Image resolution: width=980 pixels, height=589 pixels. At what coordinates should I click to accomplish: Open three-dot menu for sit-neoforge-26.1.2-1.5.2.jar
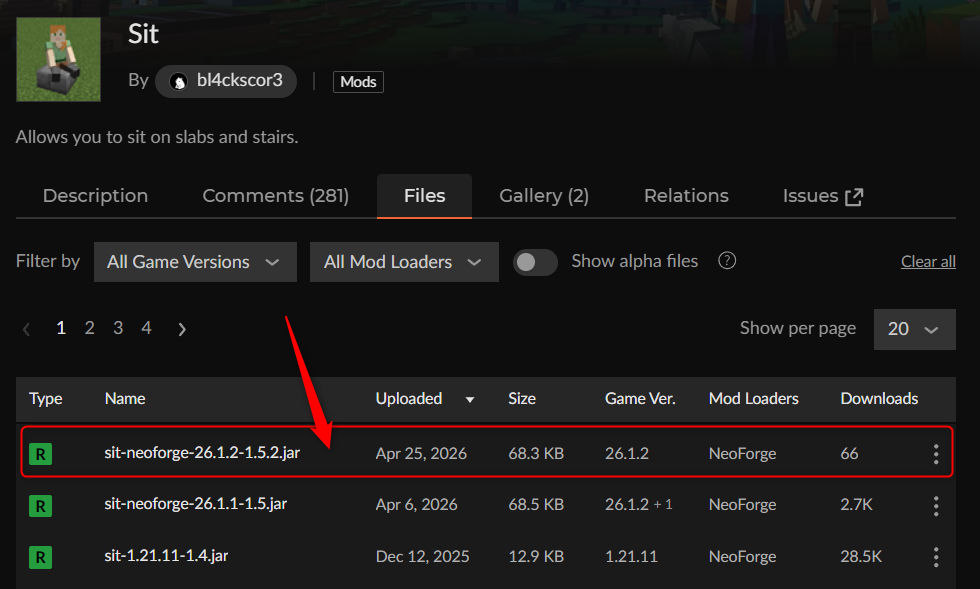(935, 454)
